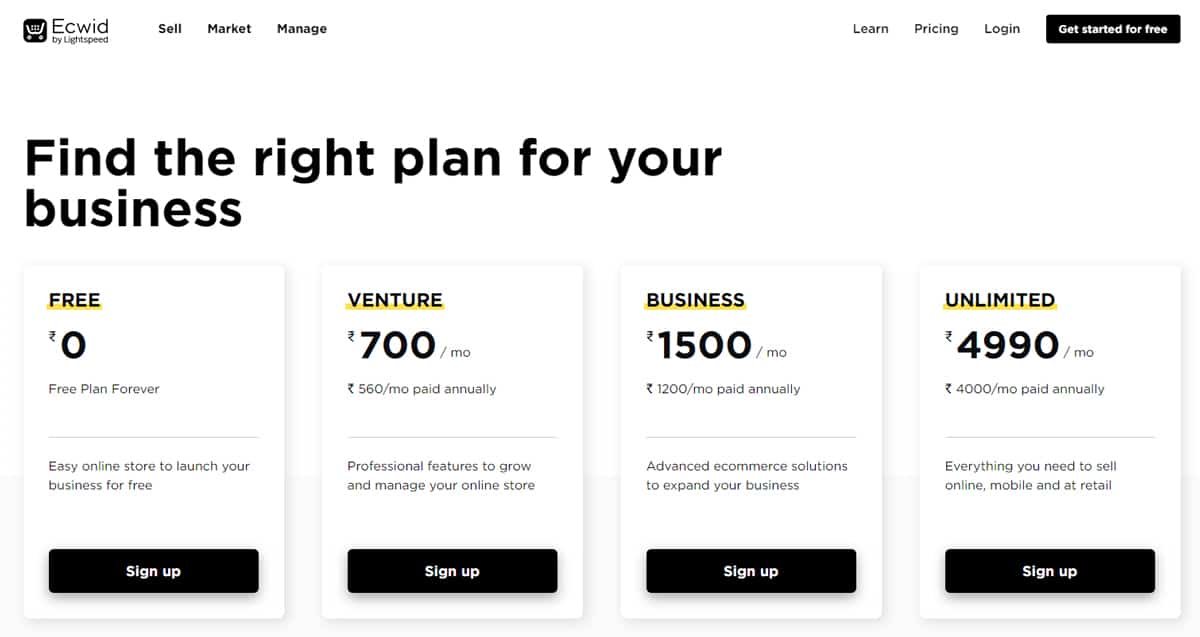Open the Sell menu
This screenshot has width=1200, height=637.
170,29
